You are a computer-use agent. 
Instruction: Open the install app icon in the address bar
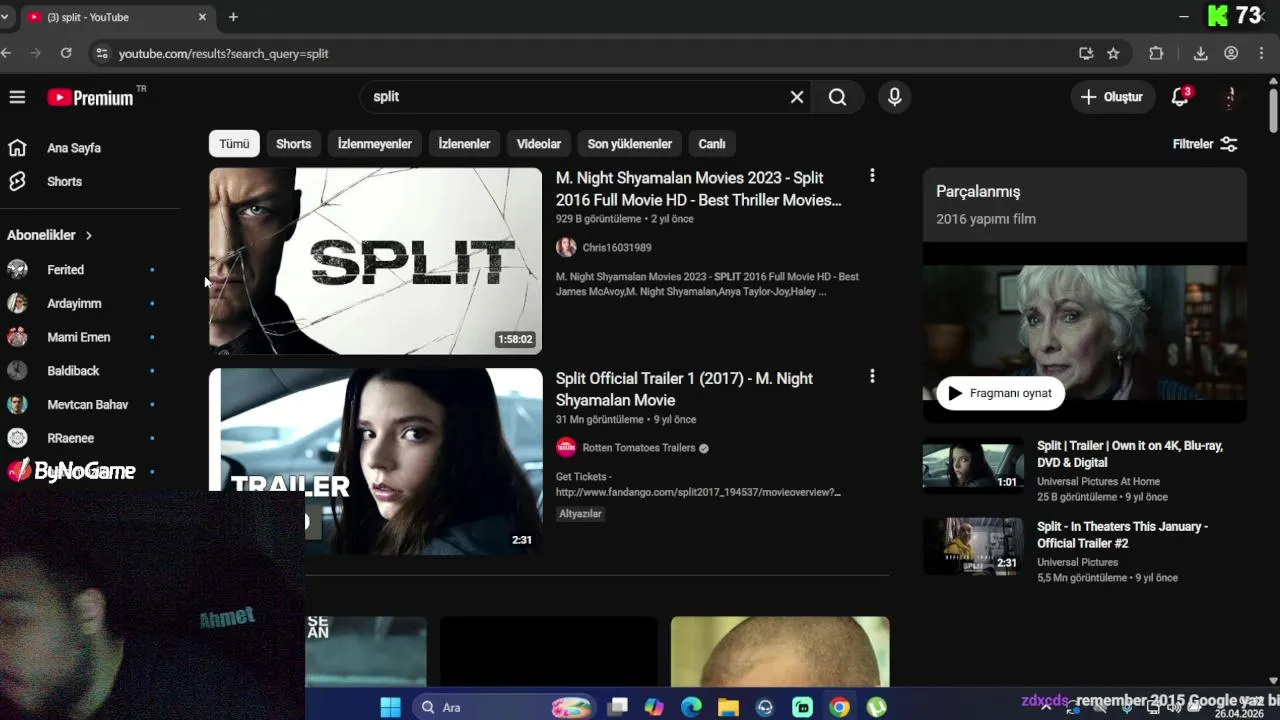pos(1085,54)
